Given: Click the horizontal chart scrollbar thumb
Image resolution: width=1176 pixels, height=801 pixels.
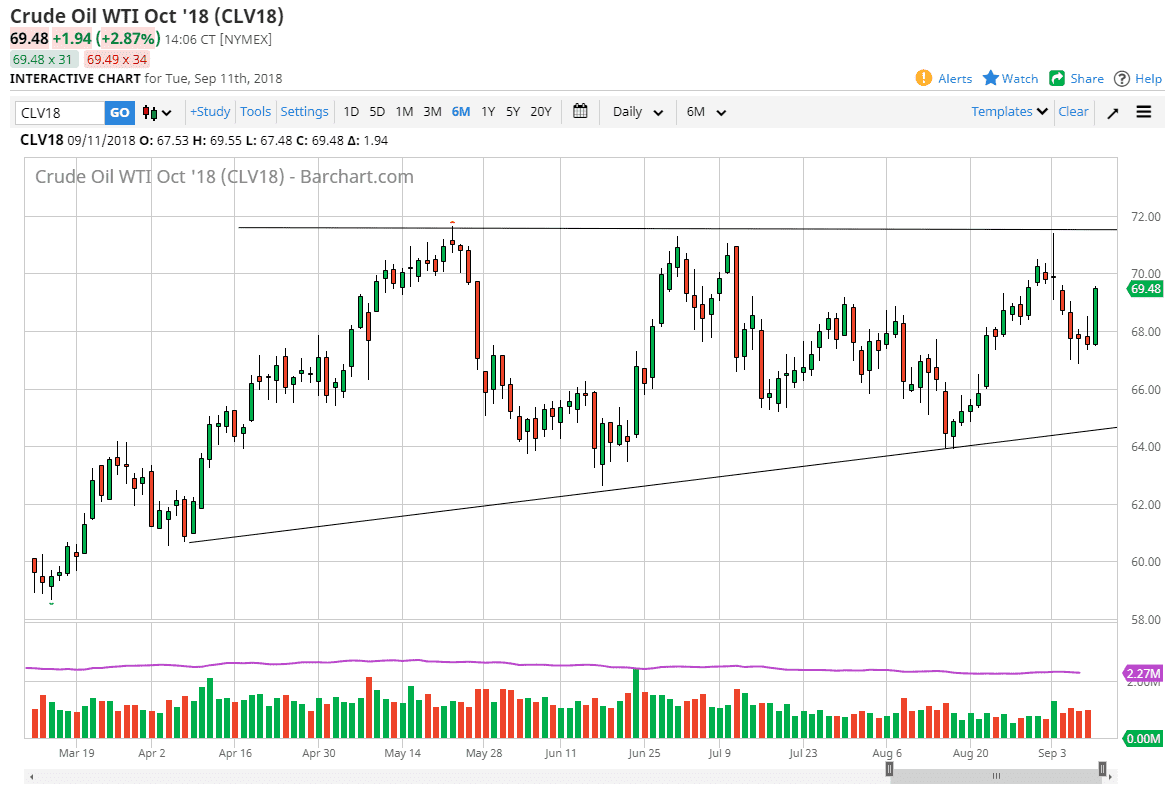Looking at the screenshot, I should [x=997, y=774].
